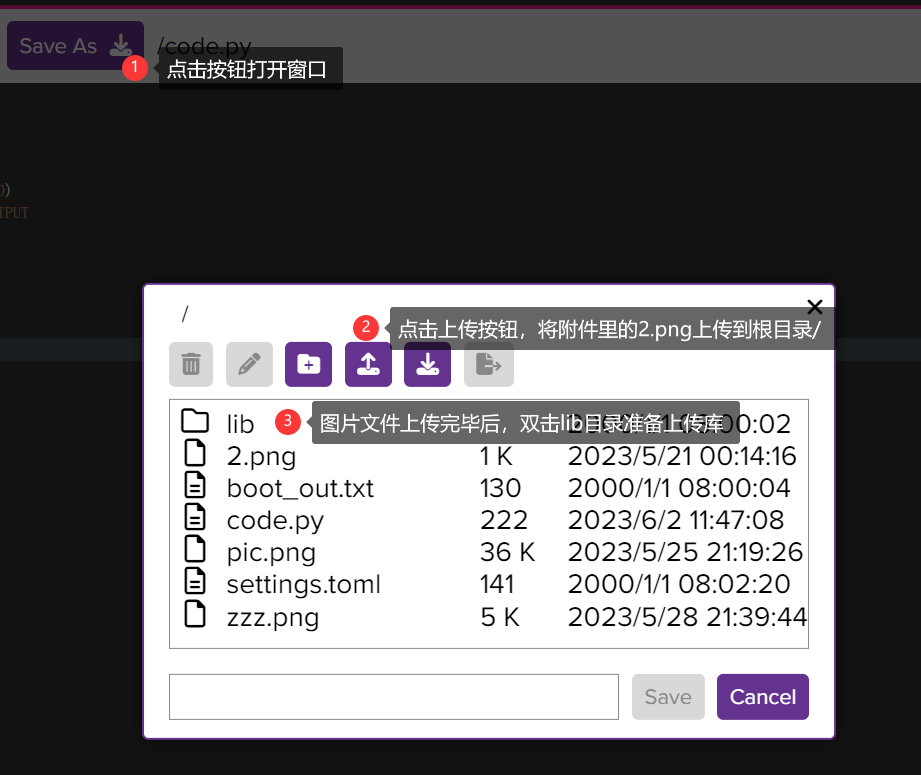This screenshot has width=921, height=775.
Task: Click the root path slash label
Action: (185, 314)
